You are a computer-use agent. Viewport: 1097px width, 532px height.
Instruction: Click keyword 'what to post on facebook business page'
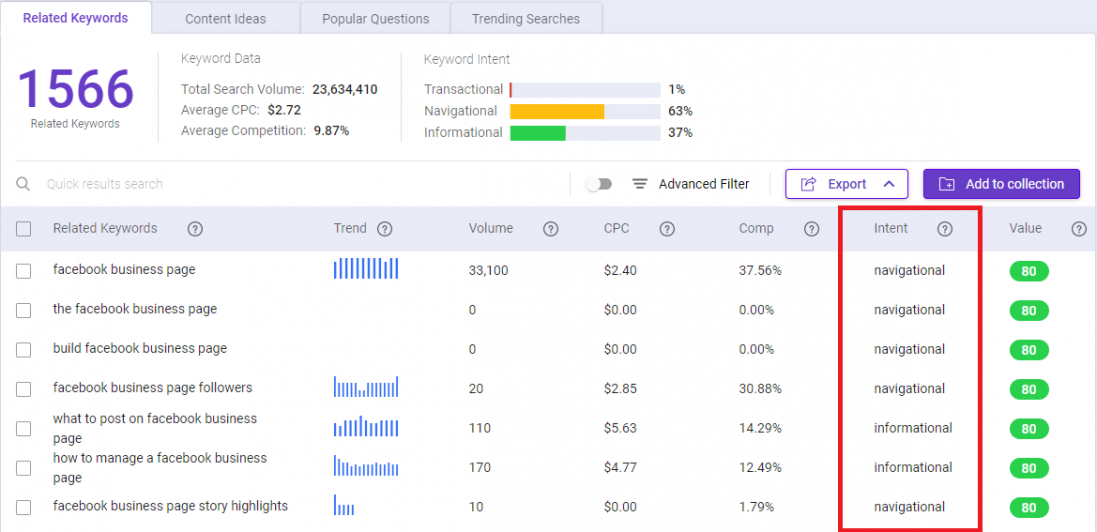tap(155, 428)
